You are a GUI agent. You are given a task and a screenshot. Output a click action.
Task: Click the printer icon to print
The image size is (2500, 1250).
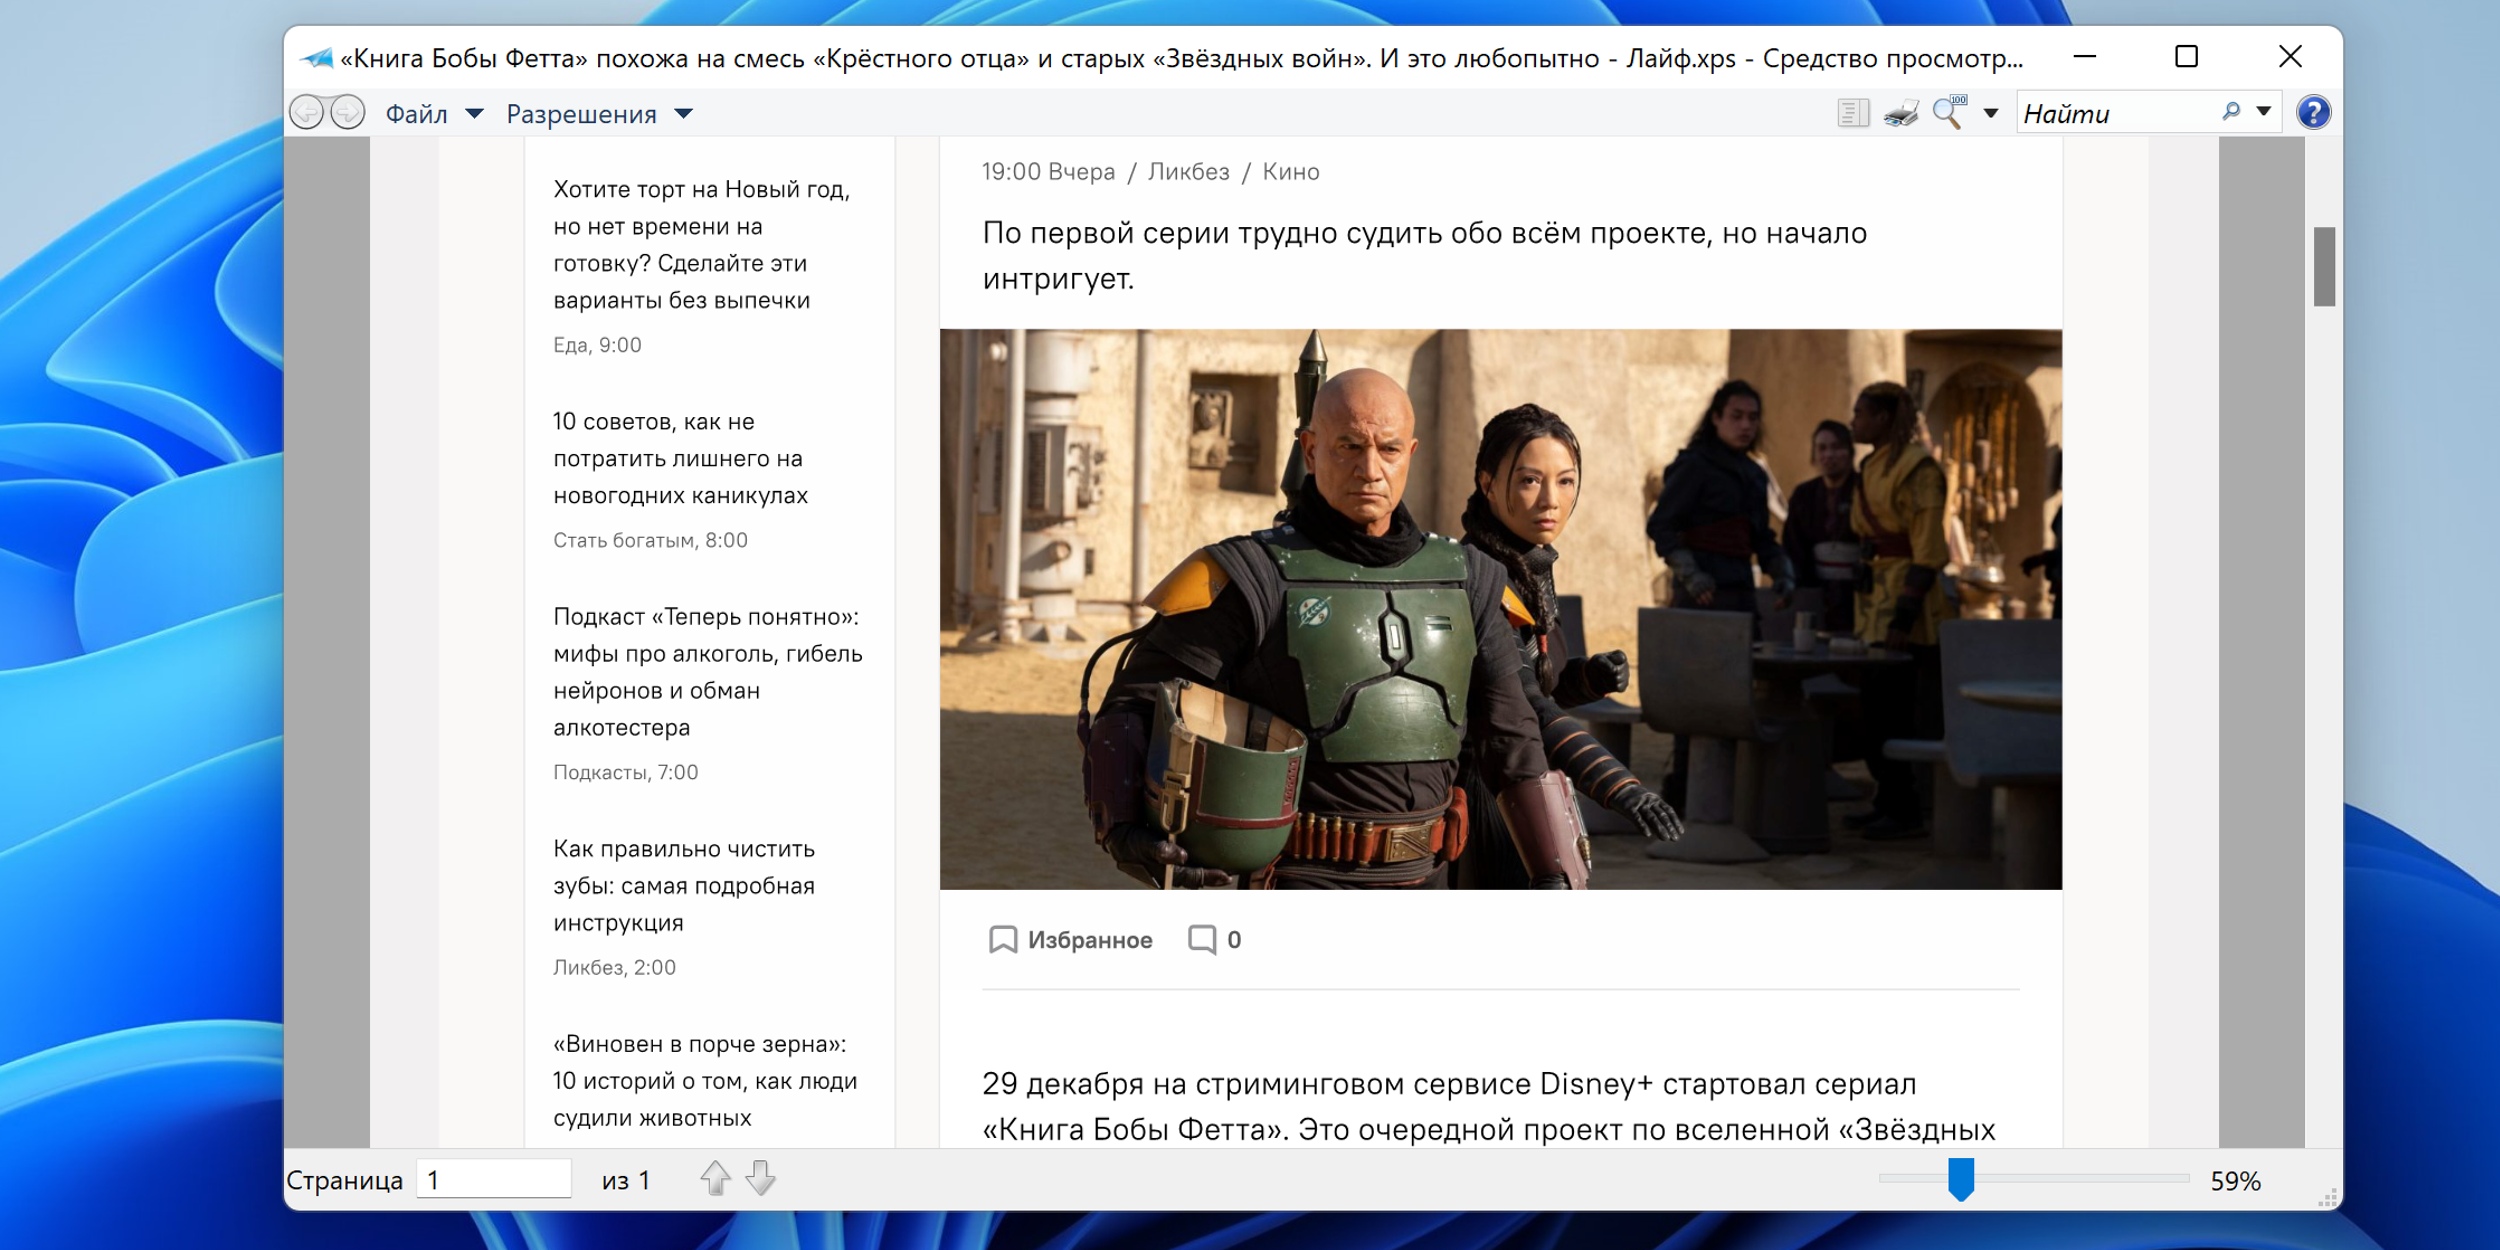coord(1901,113)
